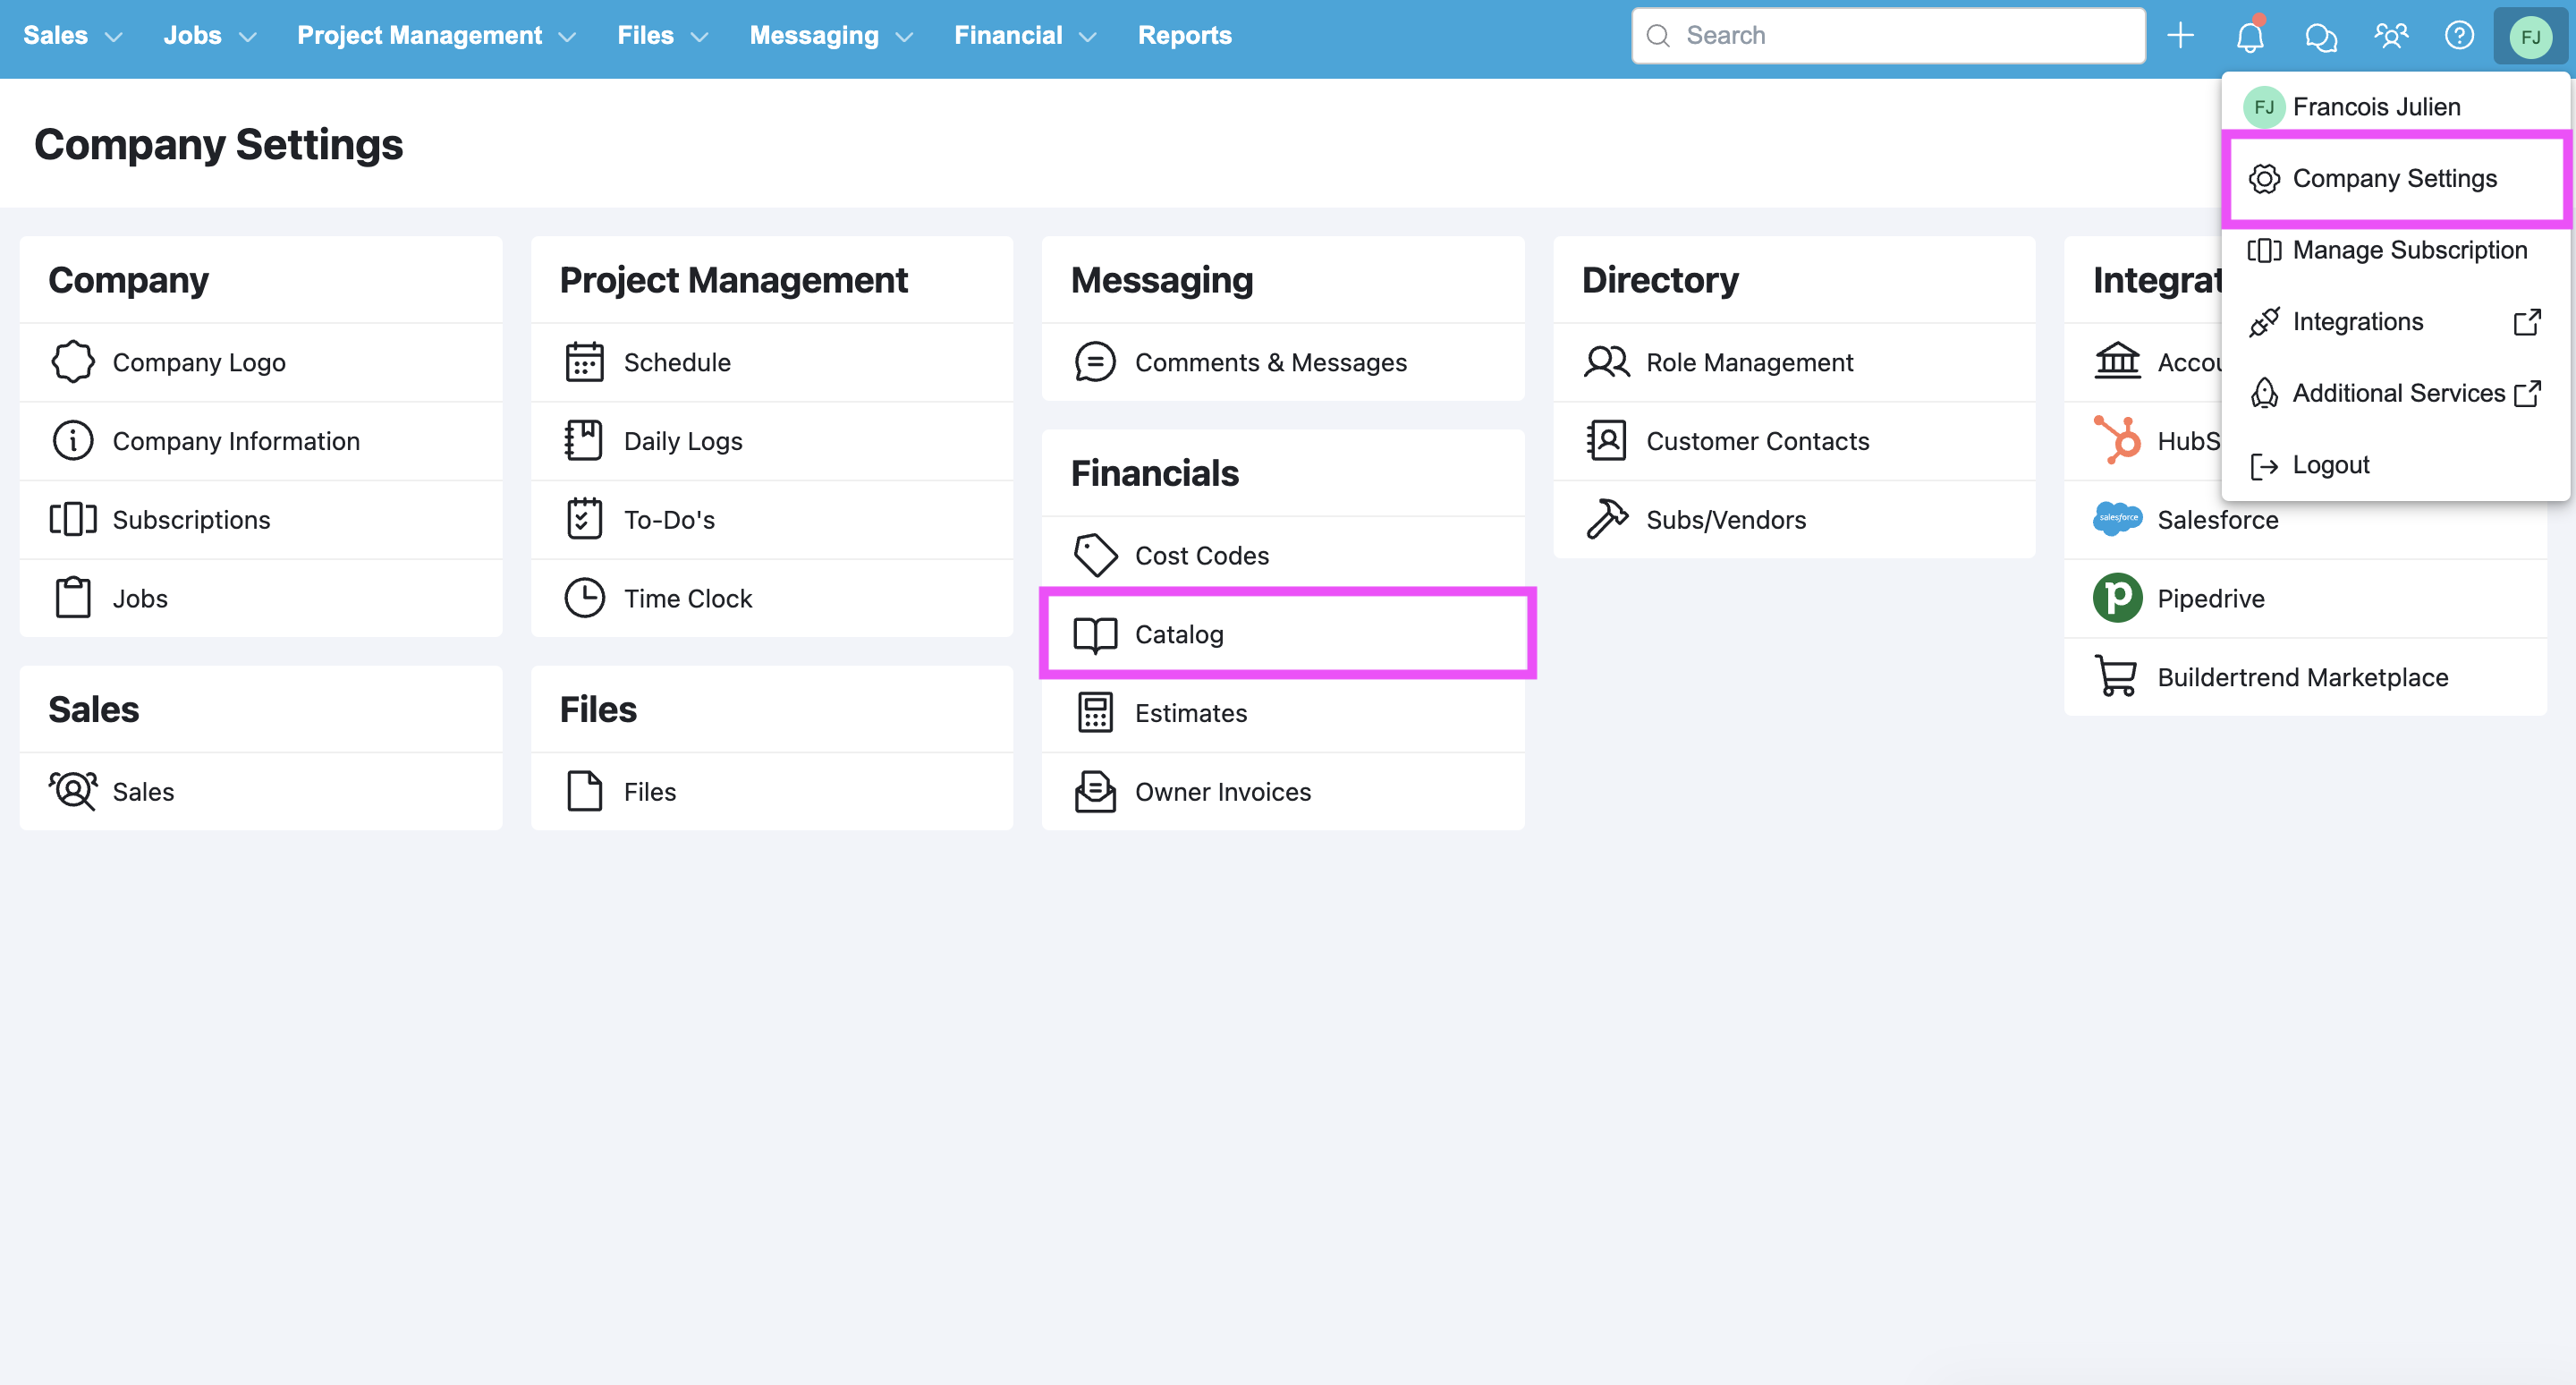Viewport: 2576px width, 1385px height.
Task: Select Manage Subscription menu entry
Action: pos(2408,250)
